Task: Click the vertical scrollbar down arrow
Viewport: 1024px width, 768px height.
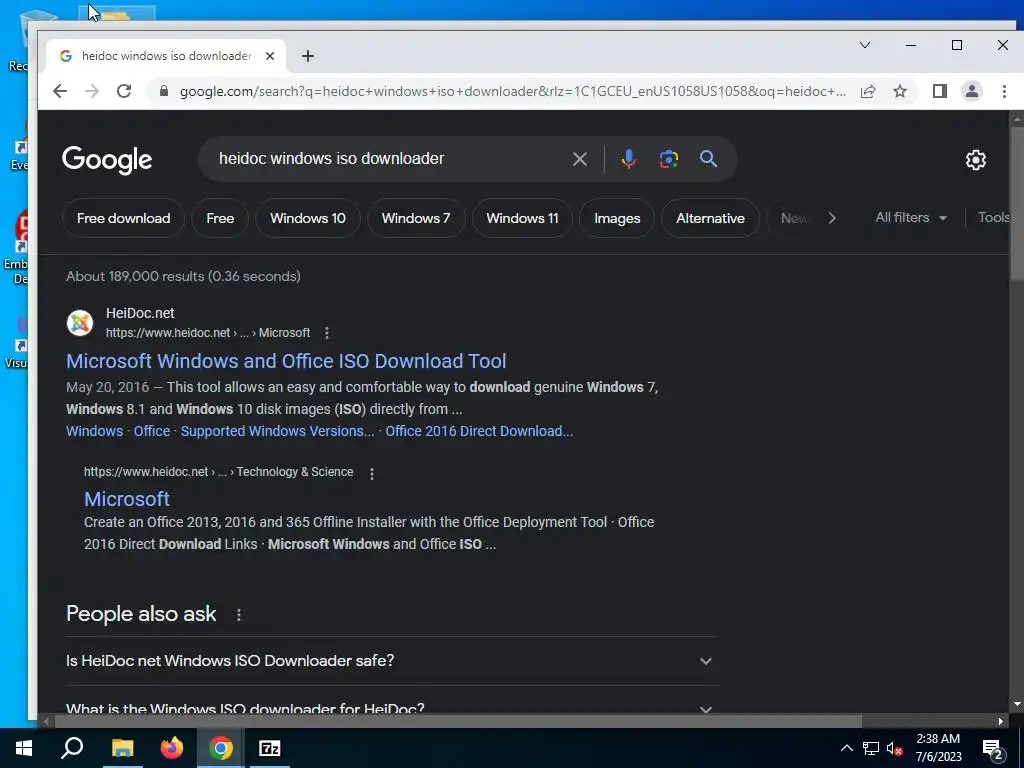Action: tap(1016, 705)
